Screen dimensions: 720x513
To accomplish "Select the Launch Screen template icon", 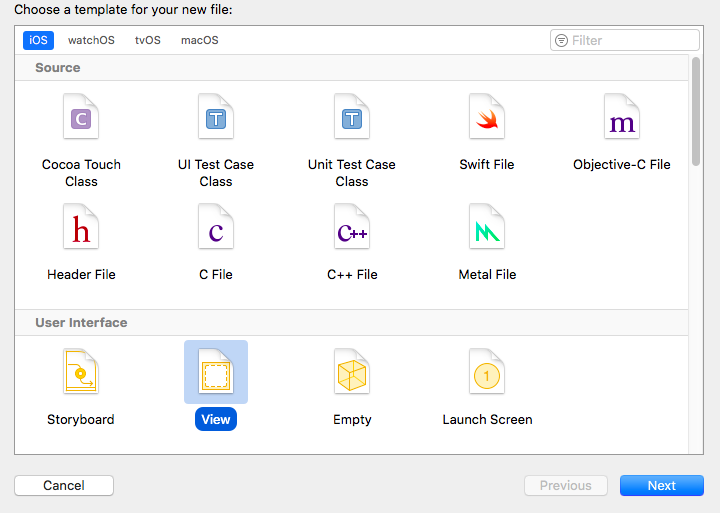I will pos(487,373).
